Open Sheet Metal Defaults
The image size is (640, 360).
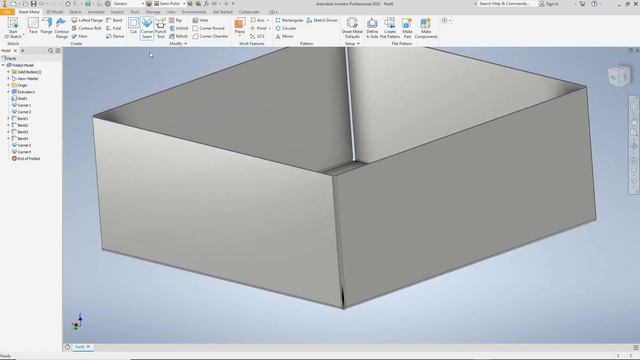[x=352, y=28]
